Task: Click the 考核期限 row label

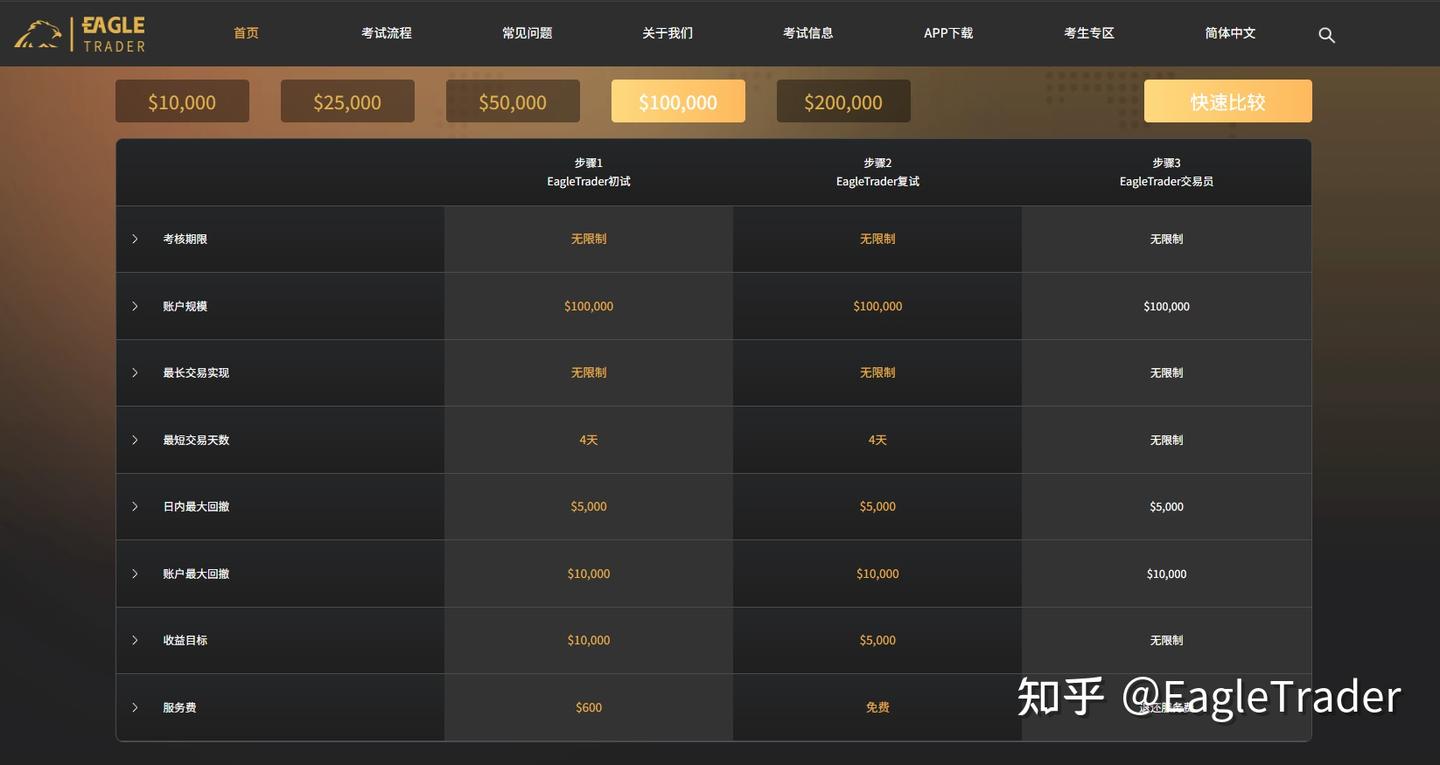Action: 185,239
